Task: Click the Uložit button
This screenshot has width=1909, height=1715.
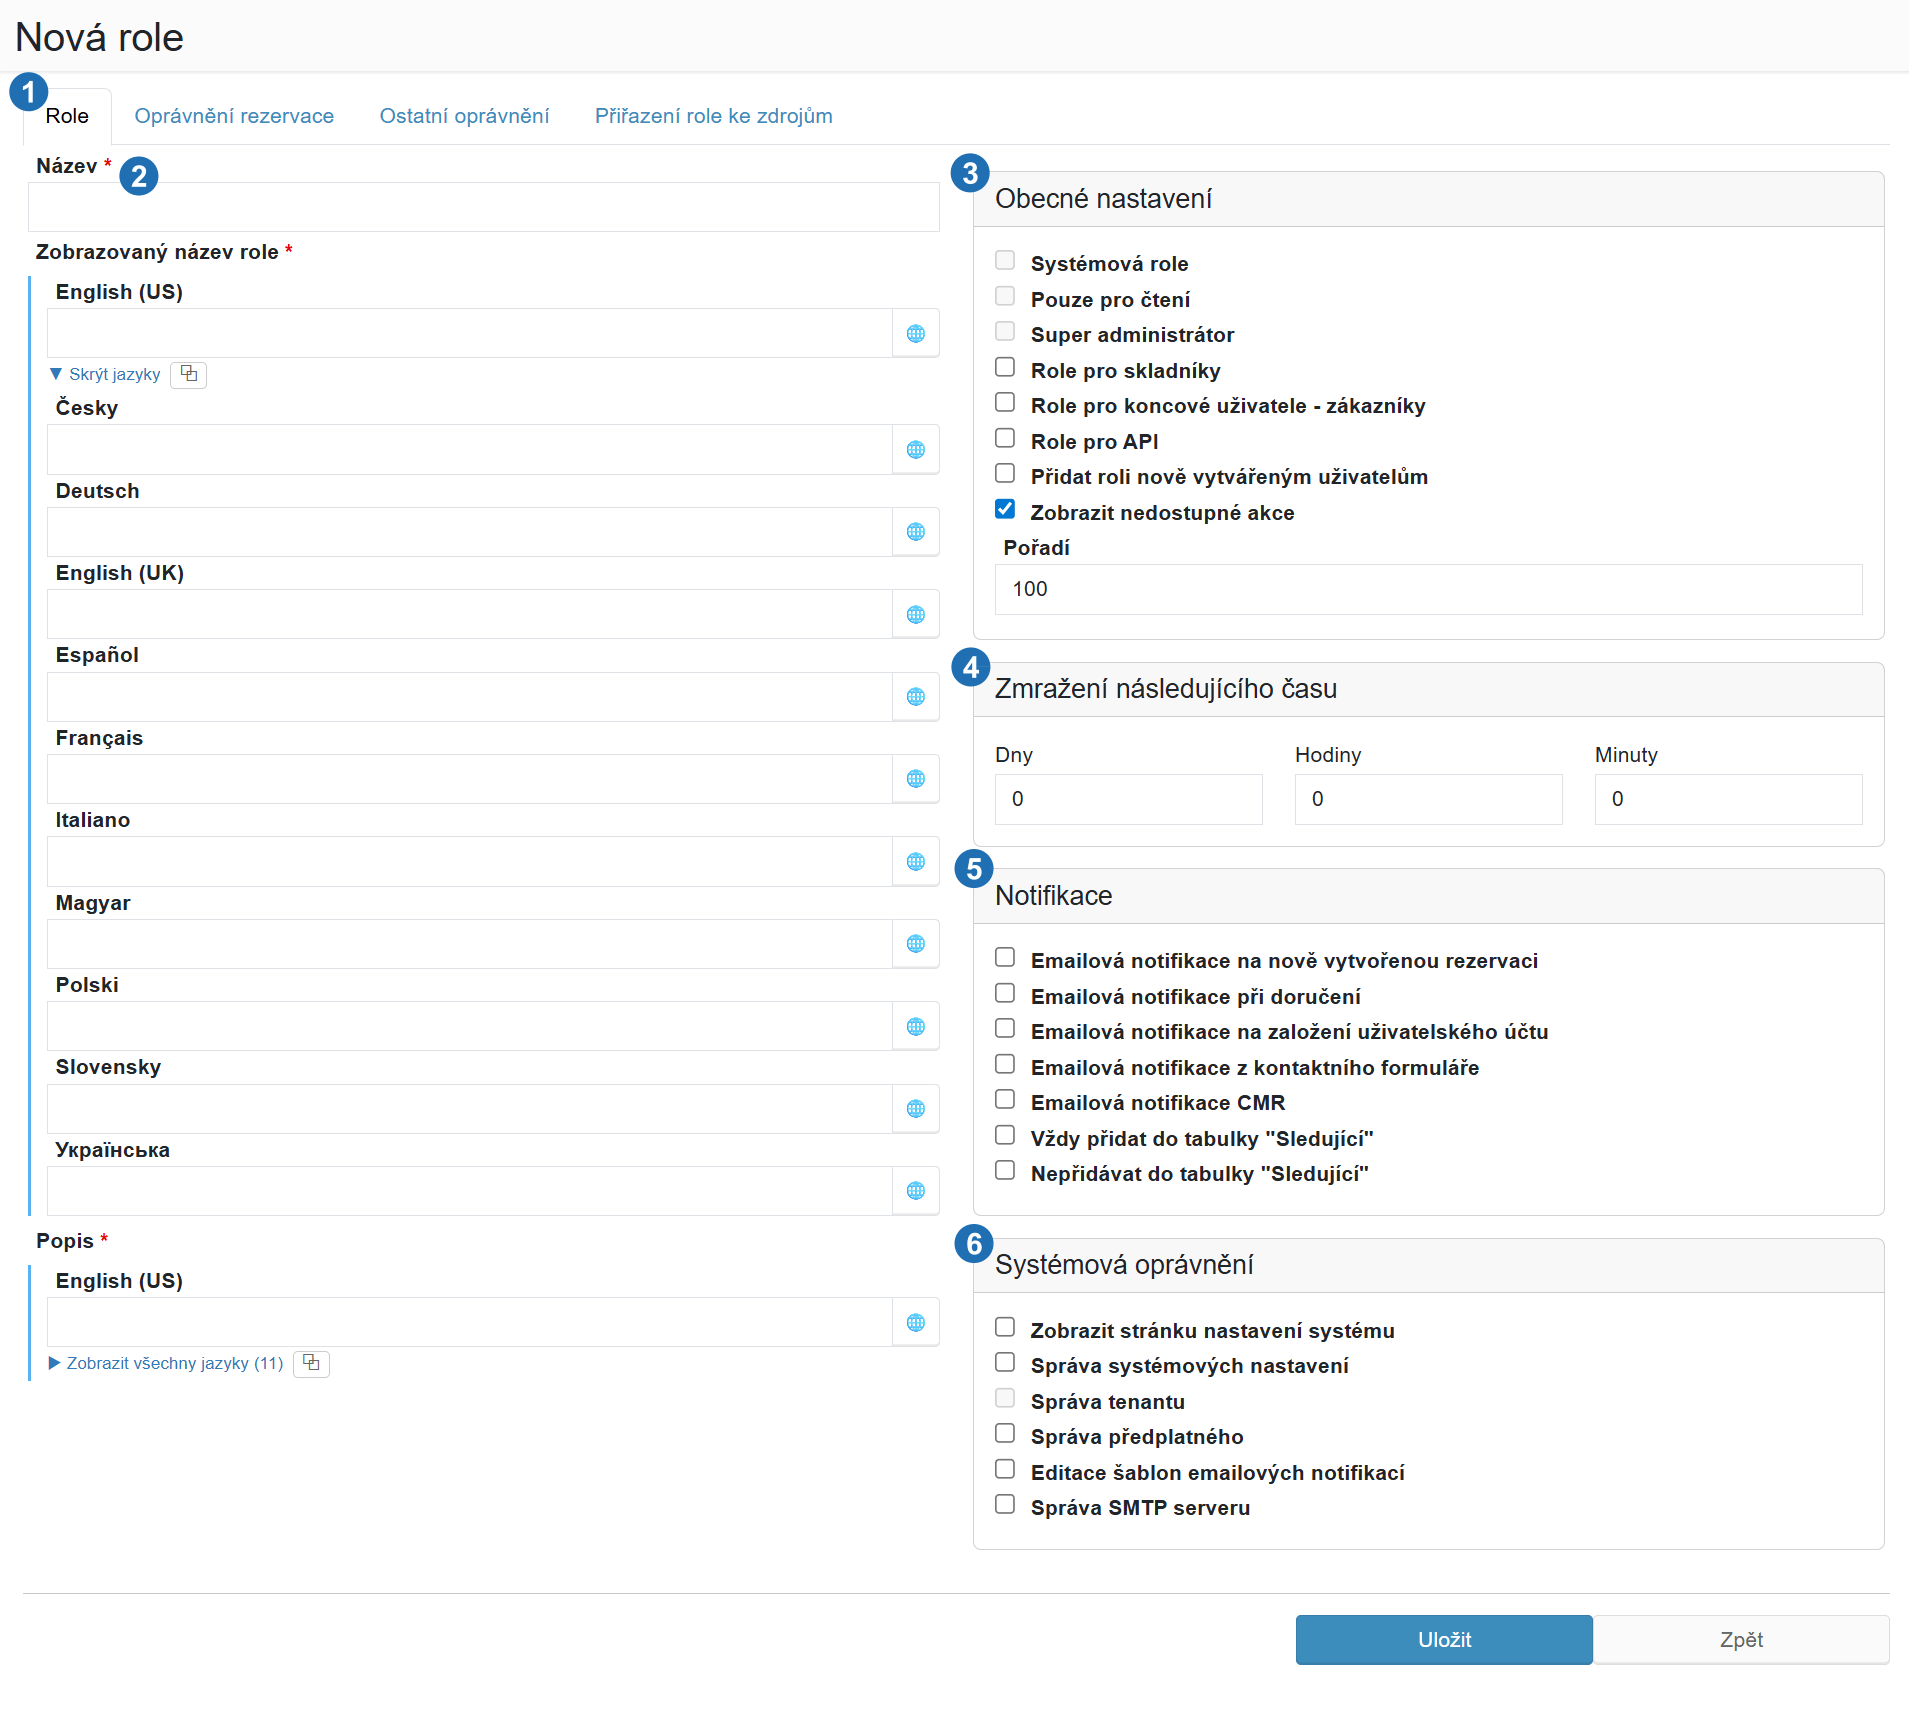Action: click(1444, 1640)
